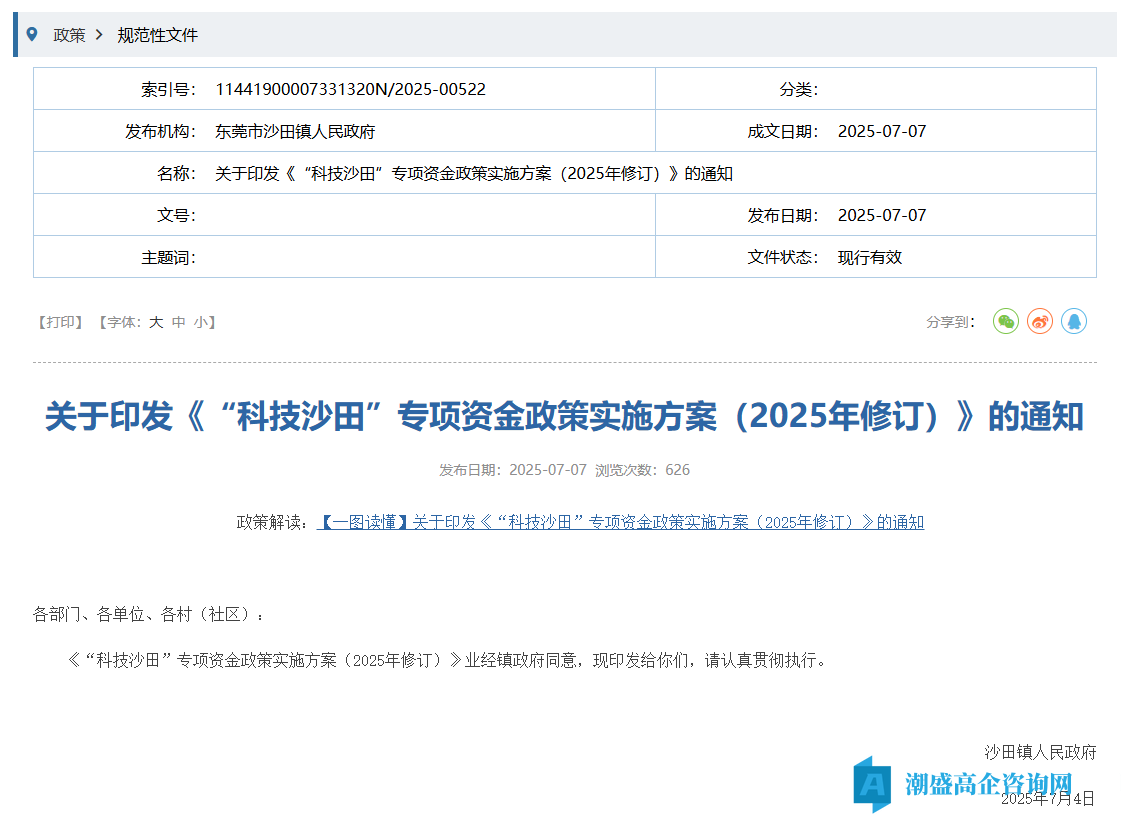Click the 东莞市沙田镇人民政府 publisher cell

point(295,131)
